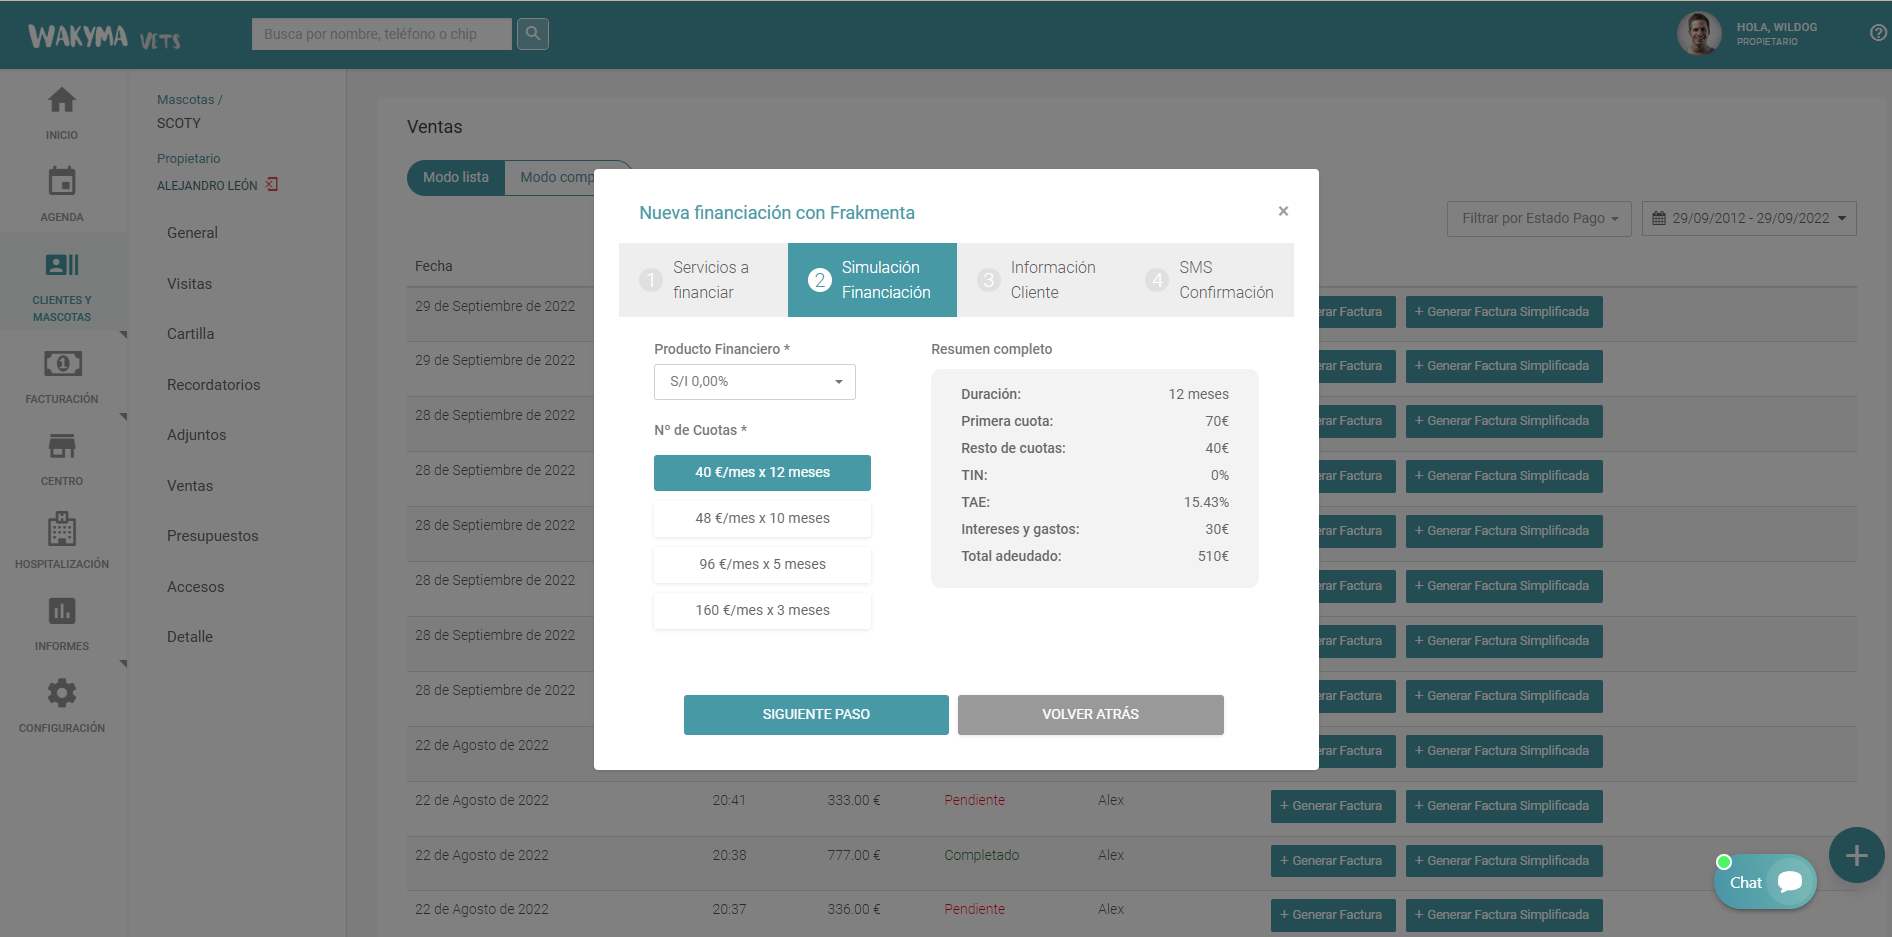
Task: Click the Siguiente Paso button
Action: point(816,715)
